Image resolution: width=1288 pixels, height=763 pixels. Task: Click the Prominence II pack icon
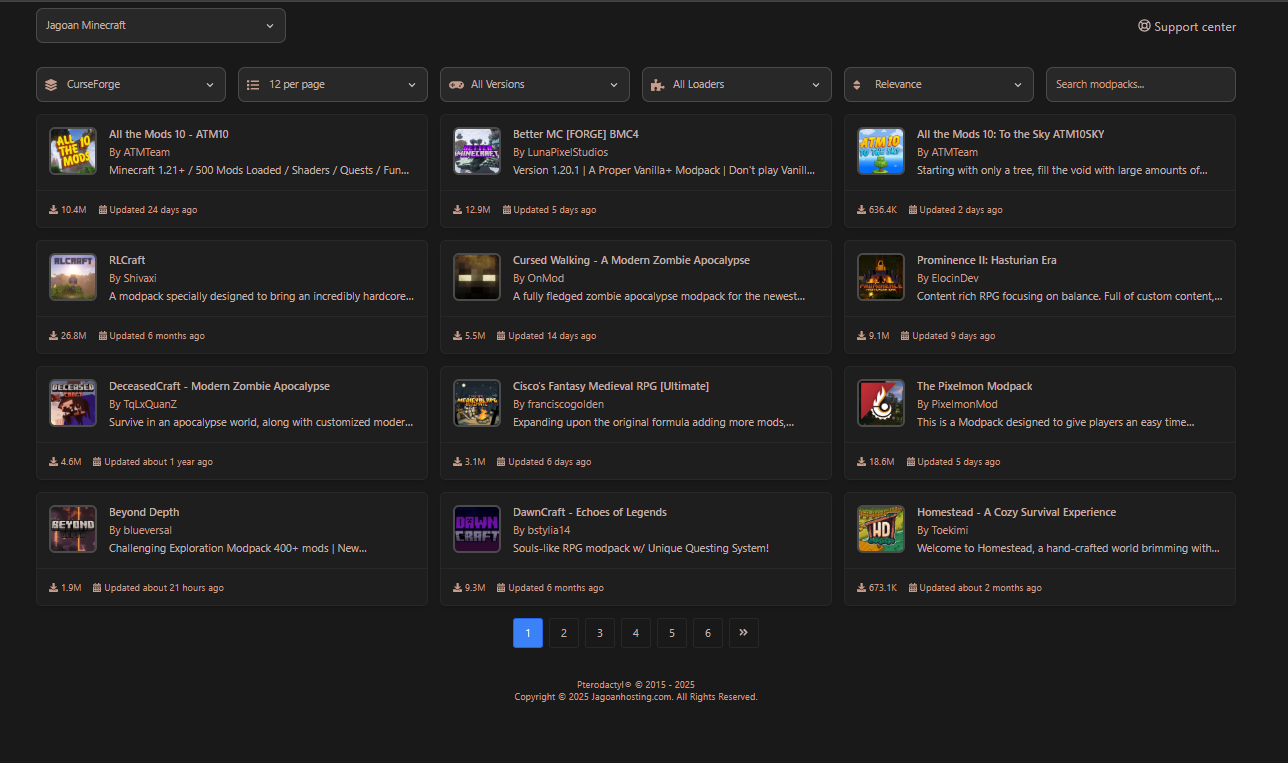[881, 277]
